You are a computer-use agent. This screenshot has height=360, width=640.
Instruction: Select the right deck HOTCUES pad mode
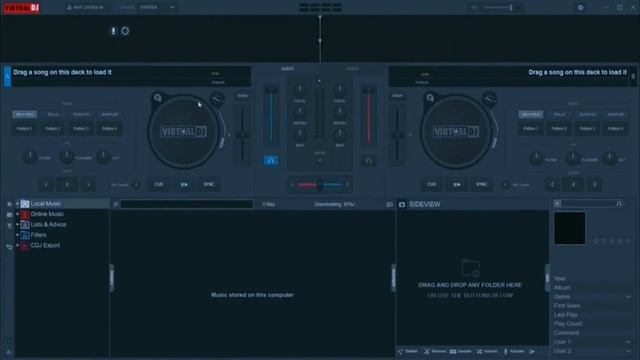click(531, 115)
